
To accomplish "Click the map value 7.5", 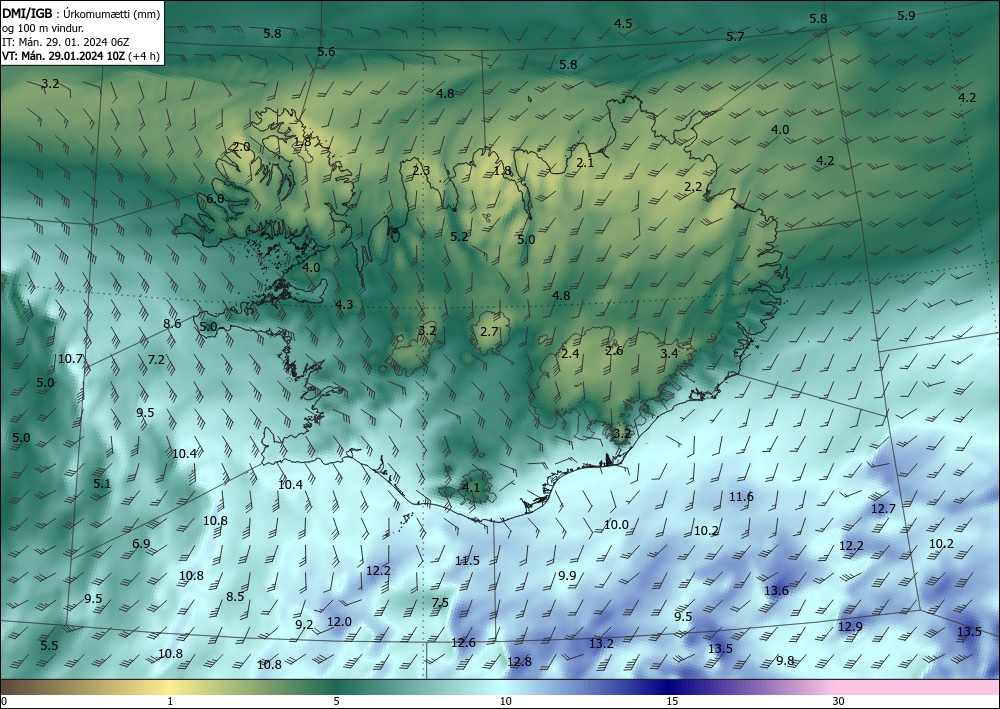I will point(440,603).
